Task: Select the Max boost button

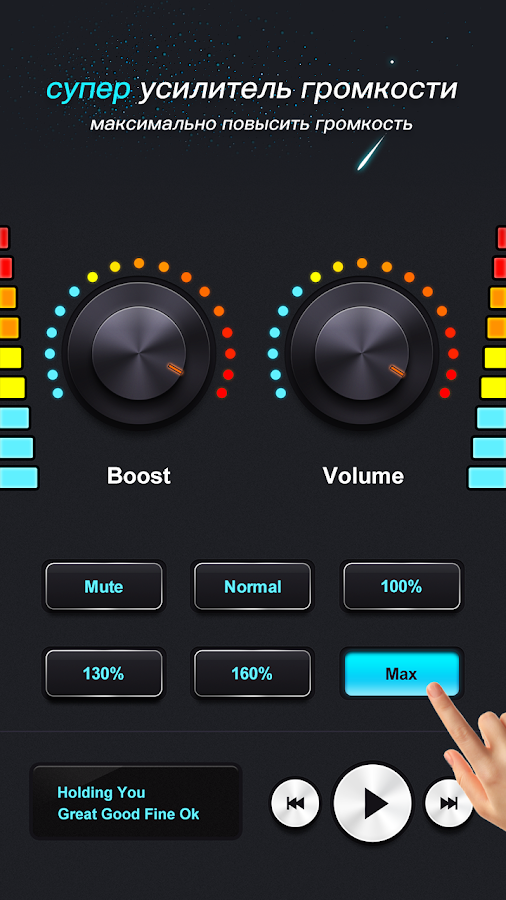Action: 402,673
